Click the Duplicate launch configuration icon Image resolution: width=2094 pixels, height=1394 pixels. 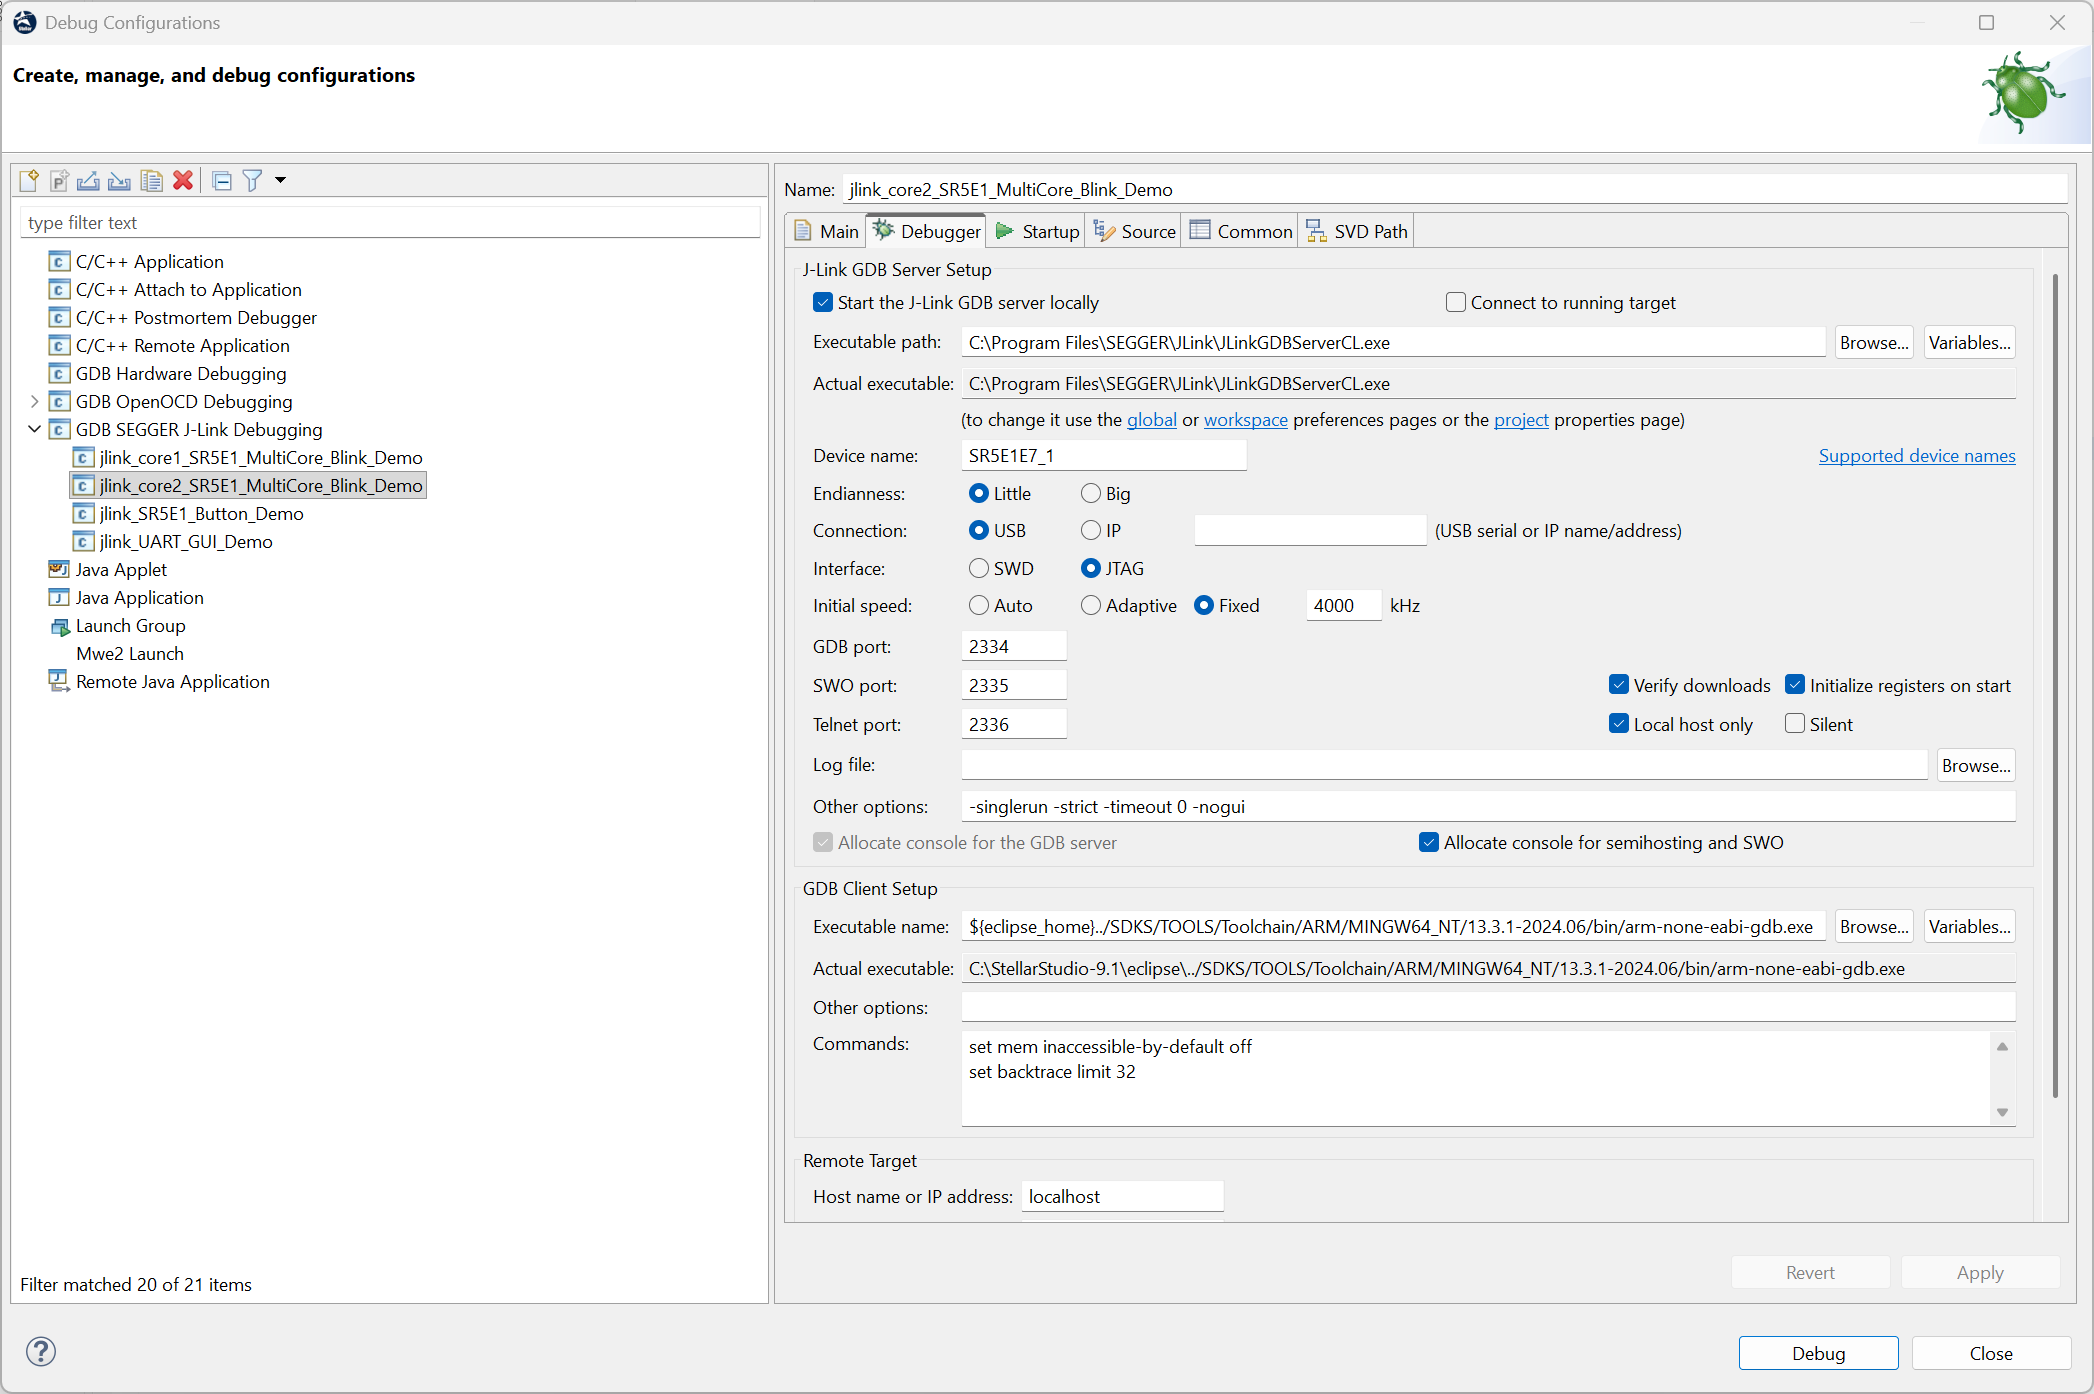click(x=151, y=181)
